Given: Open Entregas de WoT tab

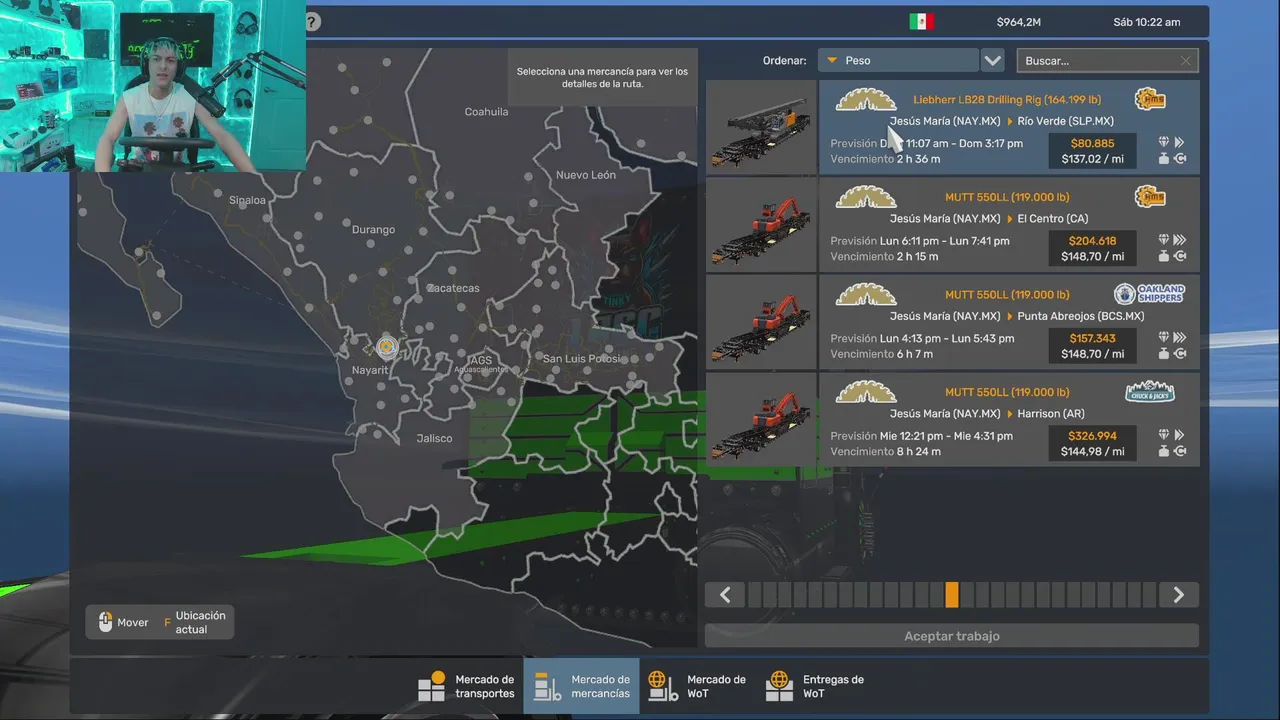Looking at the screenshot, I should (x=814, y=686).
